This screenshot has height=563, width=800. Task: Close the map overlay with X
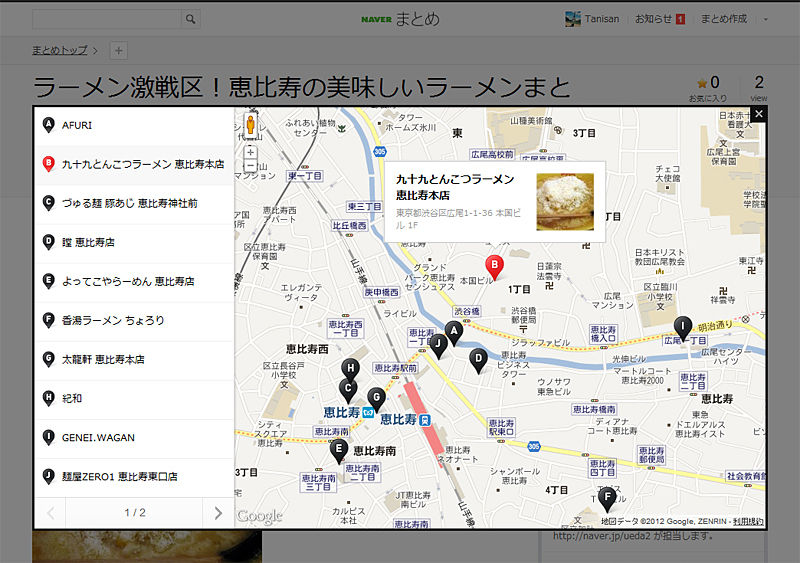point(759,114)
